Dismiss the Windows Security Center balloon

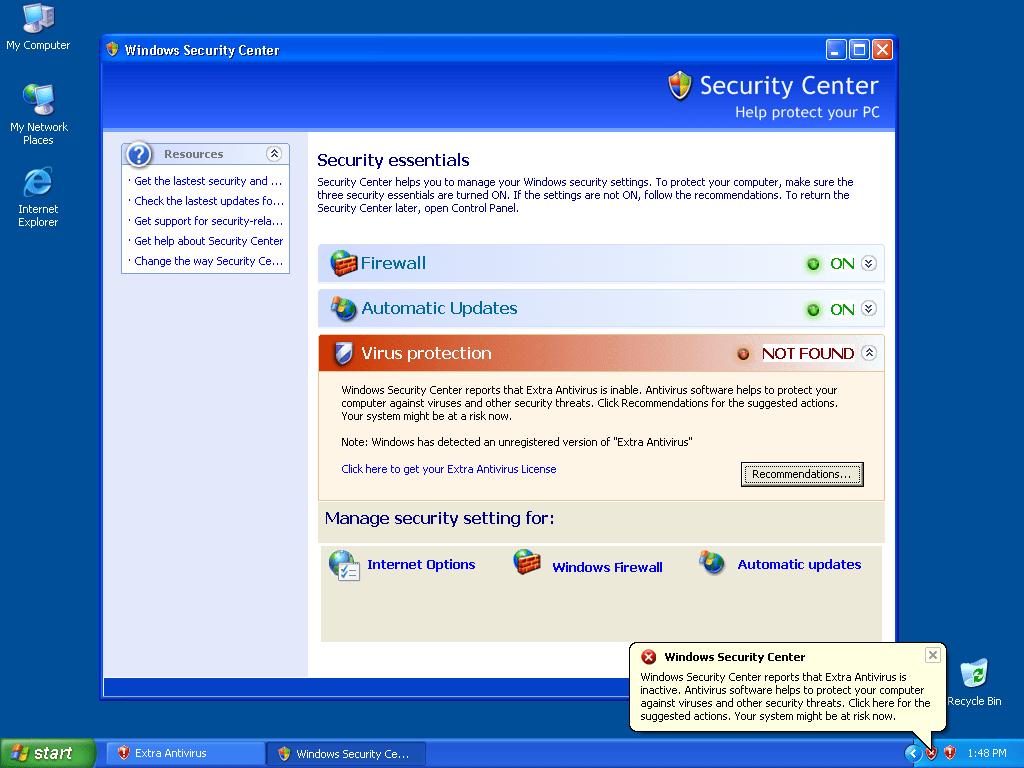(x=932, y=655)
